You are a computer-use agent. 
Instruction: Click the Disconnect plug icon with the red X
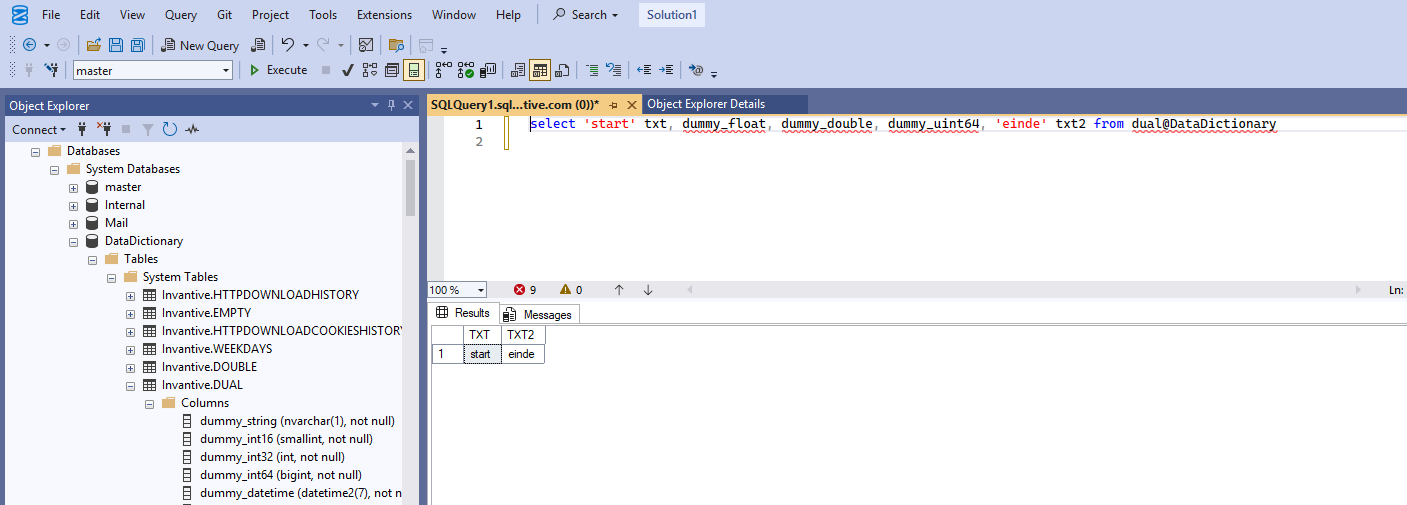103,129
